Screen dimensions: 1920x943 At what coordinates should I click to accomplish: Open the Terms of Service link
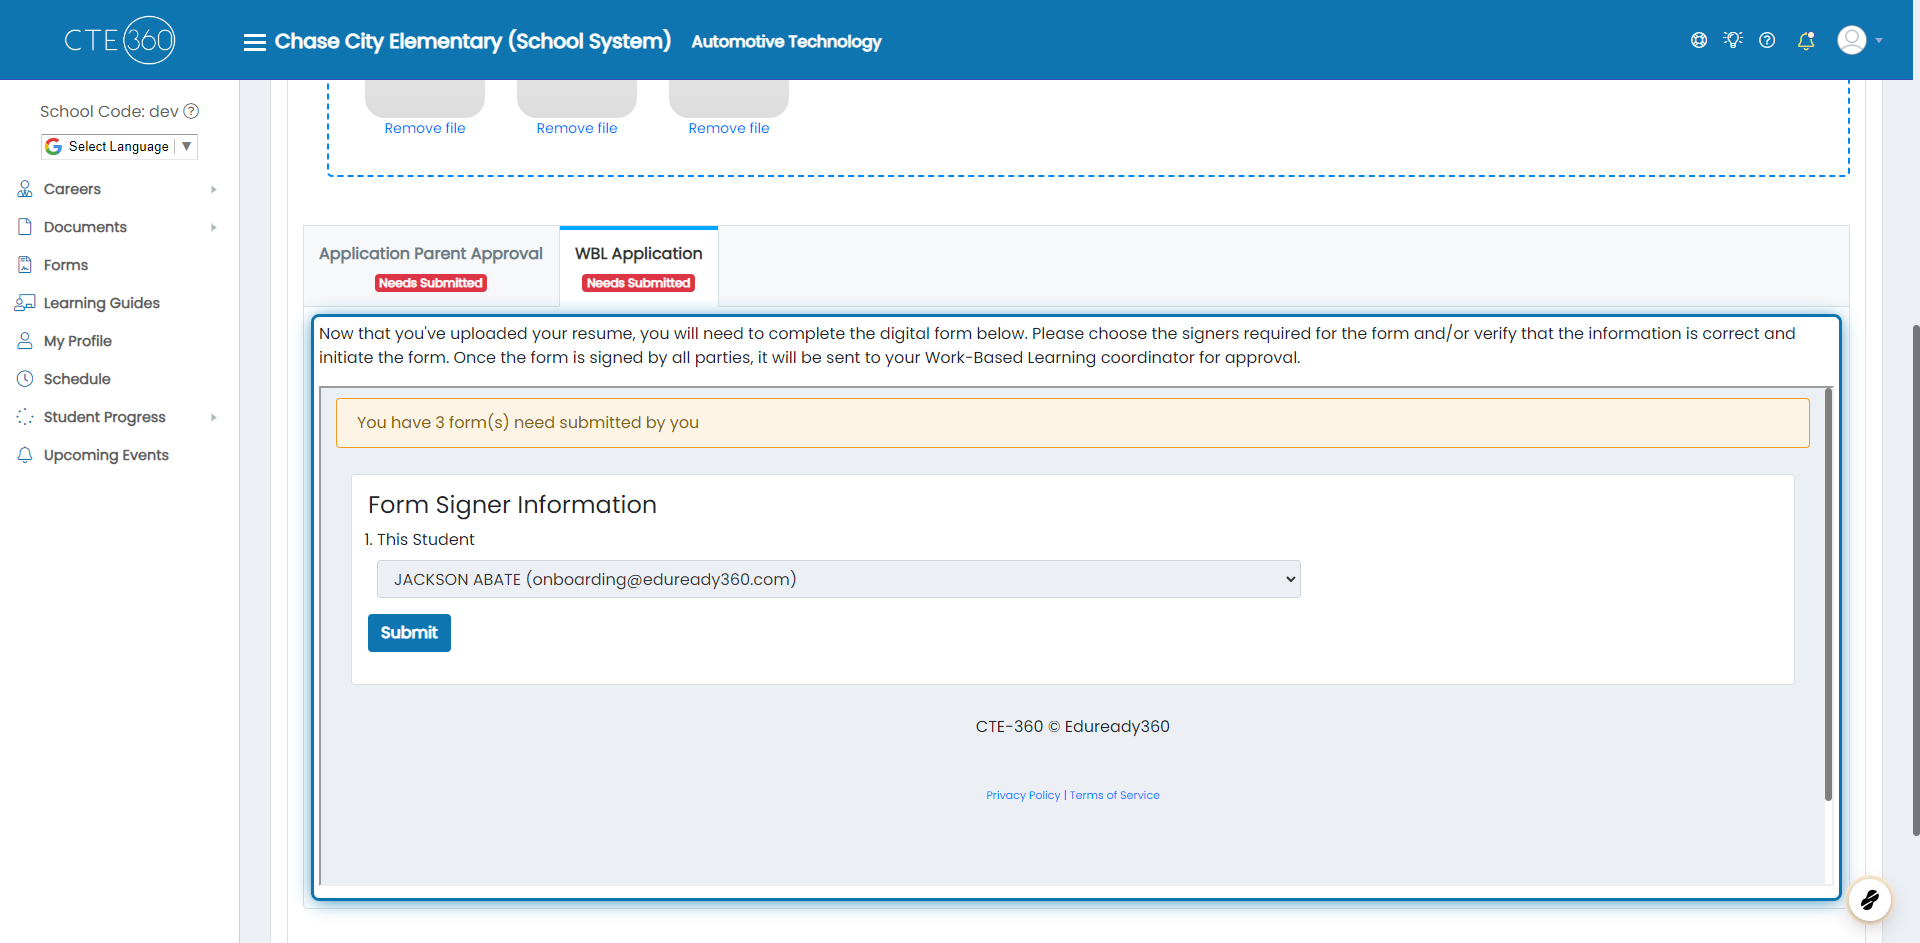(1115, 795)
